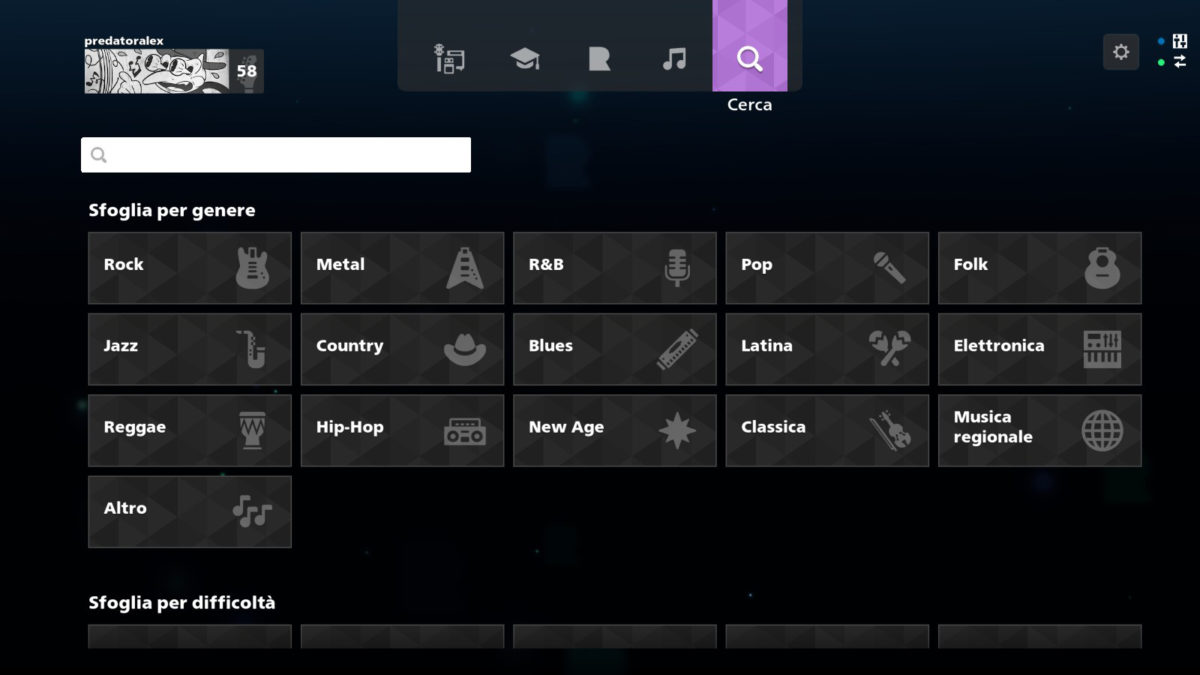
Task: Browse the Rock genre tile
Action: pos(190,268)
